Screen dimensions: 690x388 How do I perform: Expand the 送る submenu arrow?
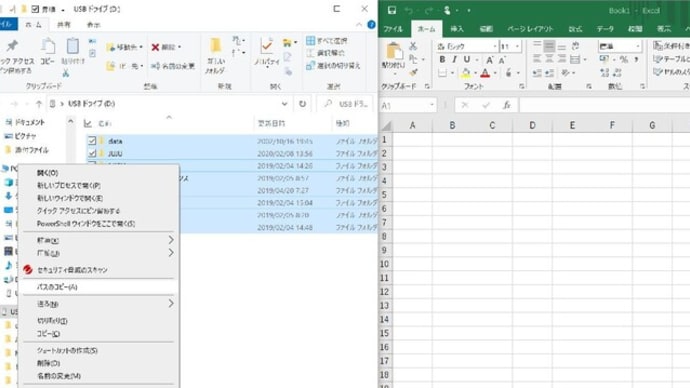171,304
